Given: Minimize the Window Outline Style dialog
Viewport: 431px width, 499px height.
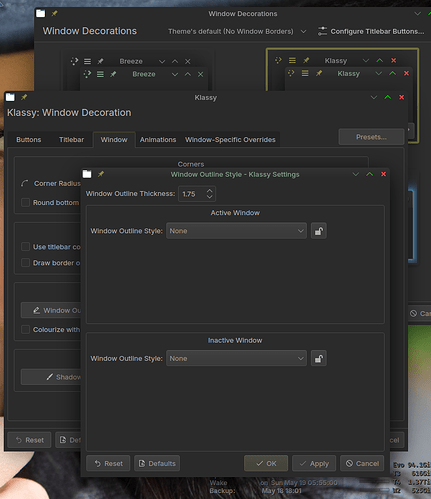Looking at the screenshot, I should 356,174.
